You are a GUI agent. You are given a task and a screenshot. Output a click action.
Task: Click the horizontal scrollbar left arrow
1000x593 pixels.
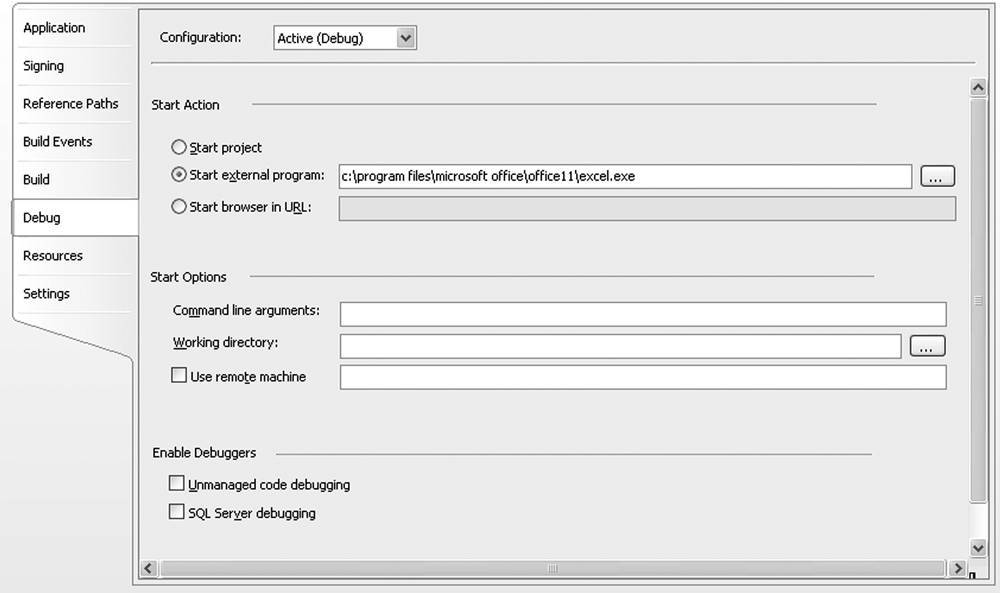coord(149,567)
